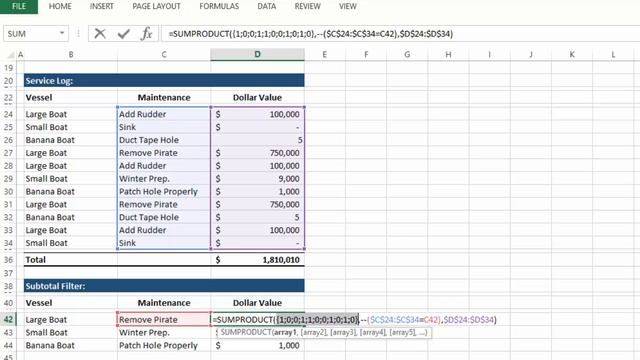Open the DATA ribbon tab
640x360 pixels.
tap(267, 7)
